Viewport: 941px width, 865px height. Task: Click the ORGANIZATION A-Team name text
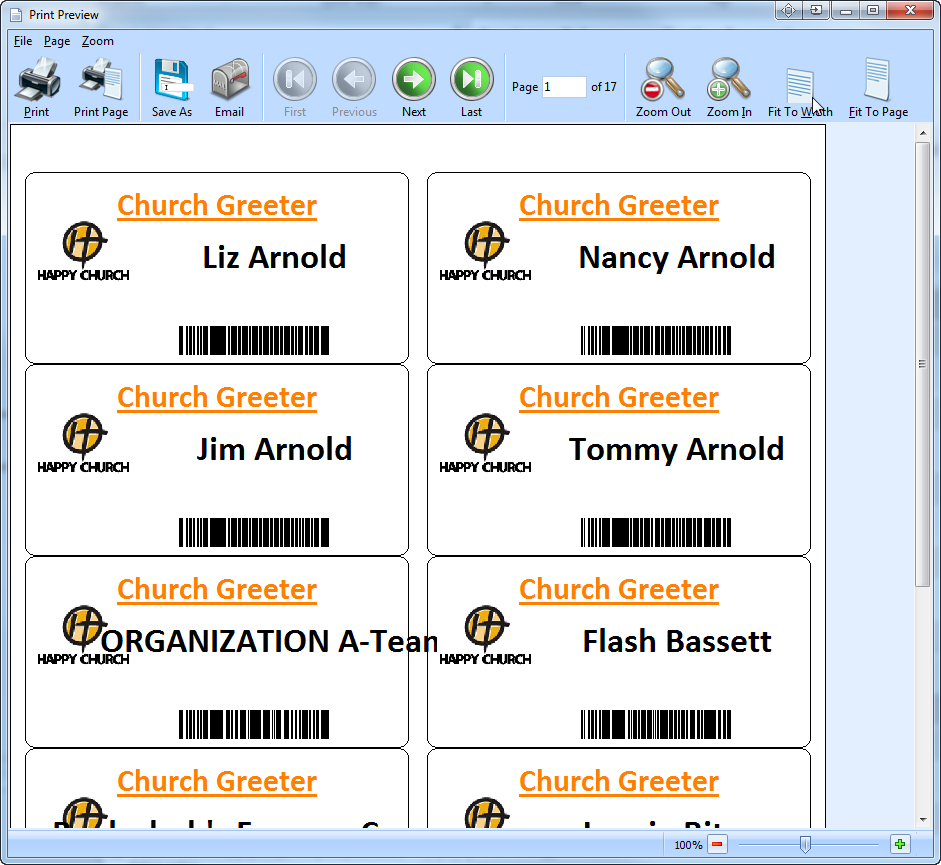(269, 642)
